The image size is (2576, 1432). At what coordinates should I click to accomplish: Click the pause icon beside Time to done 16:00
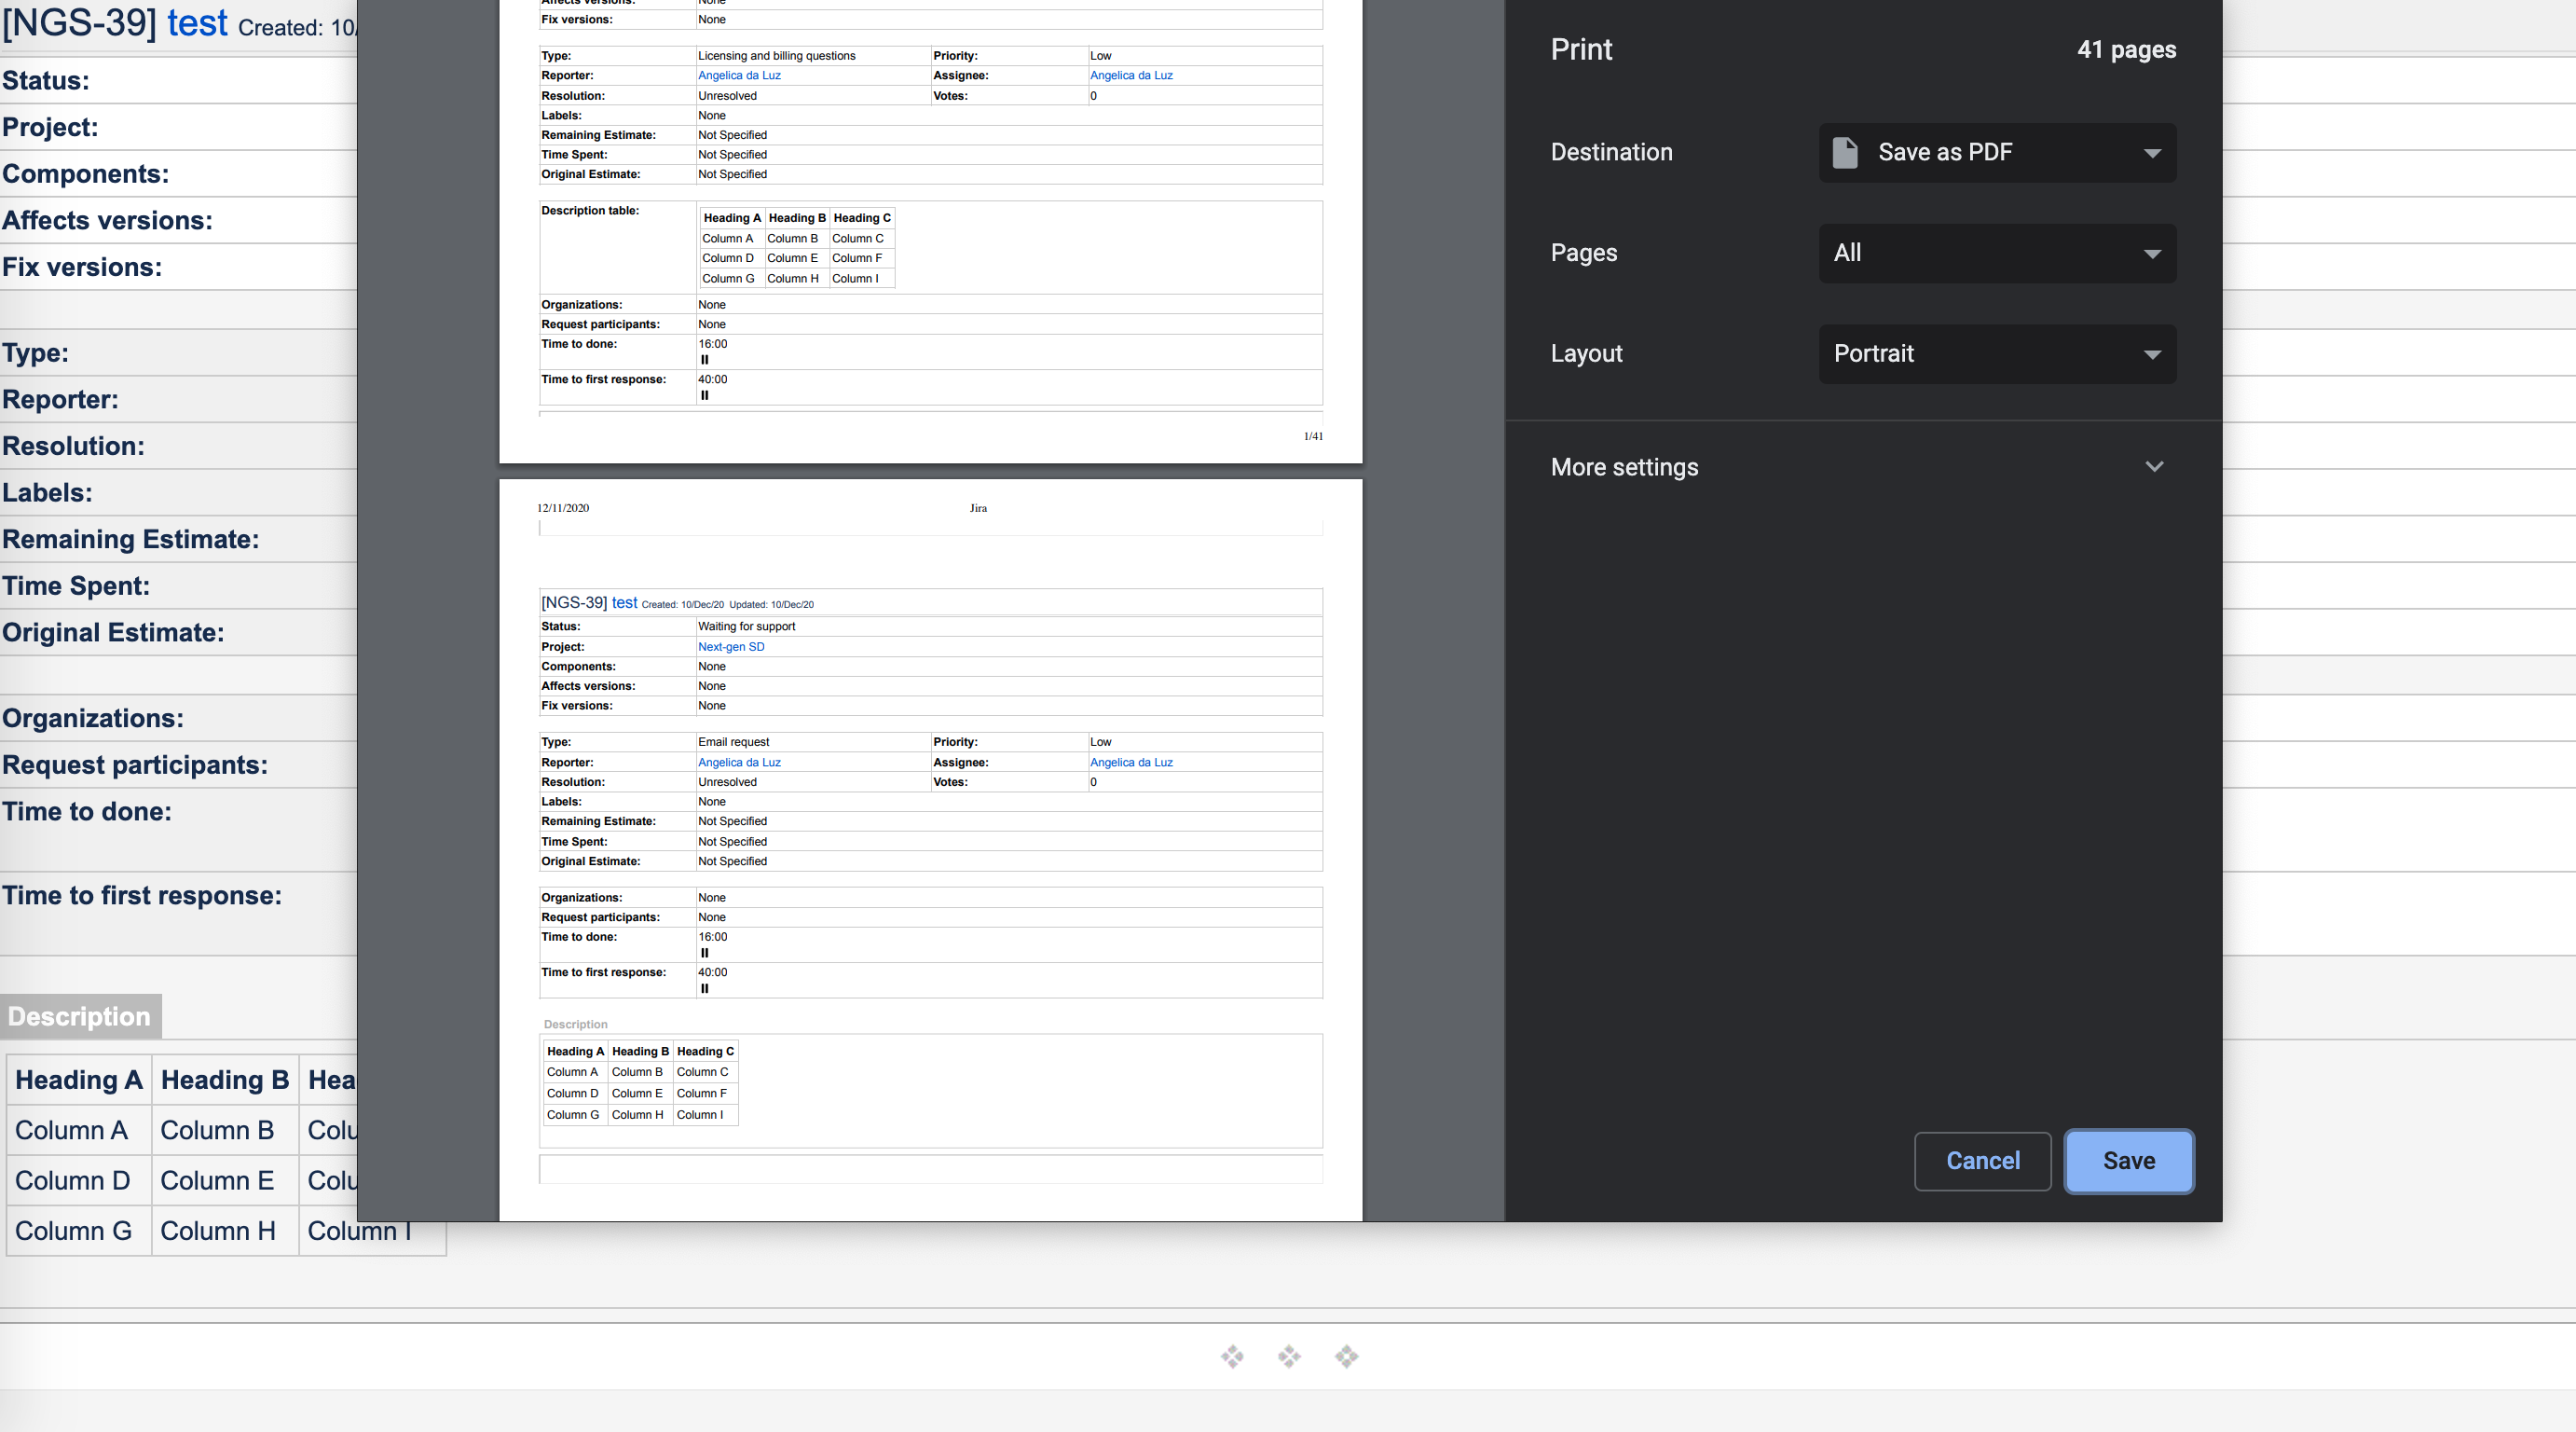706,953
